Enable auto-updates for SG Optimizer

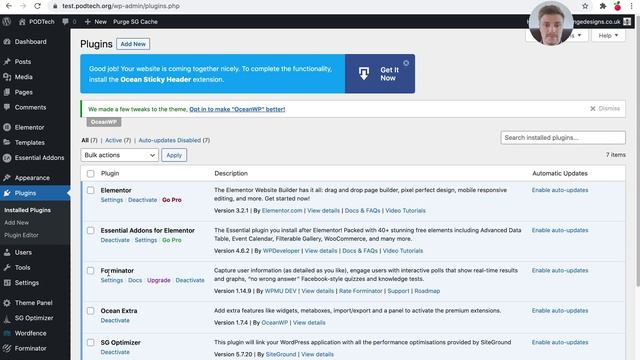coord(560,342)
